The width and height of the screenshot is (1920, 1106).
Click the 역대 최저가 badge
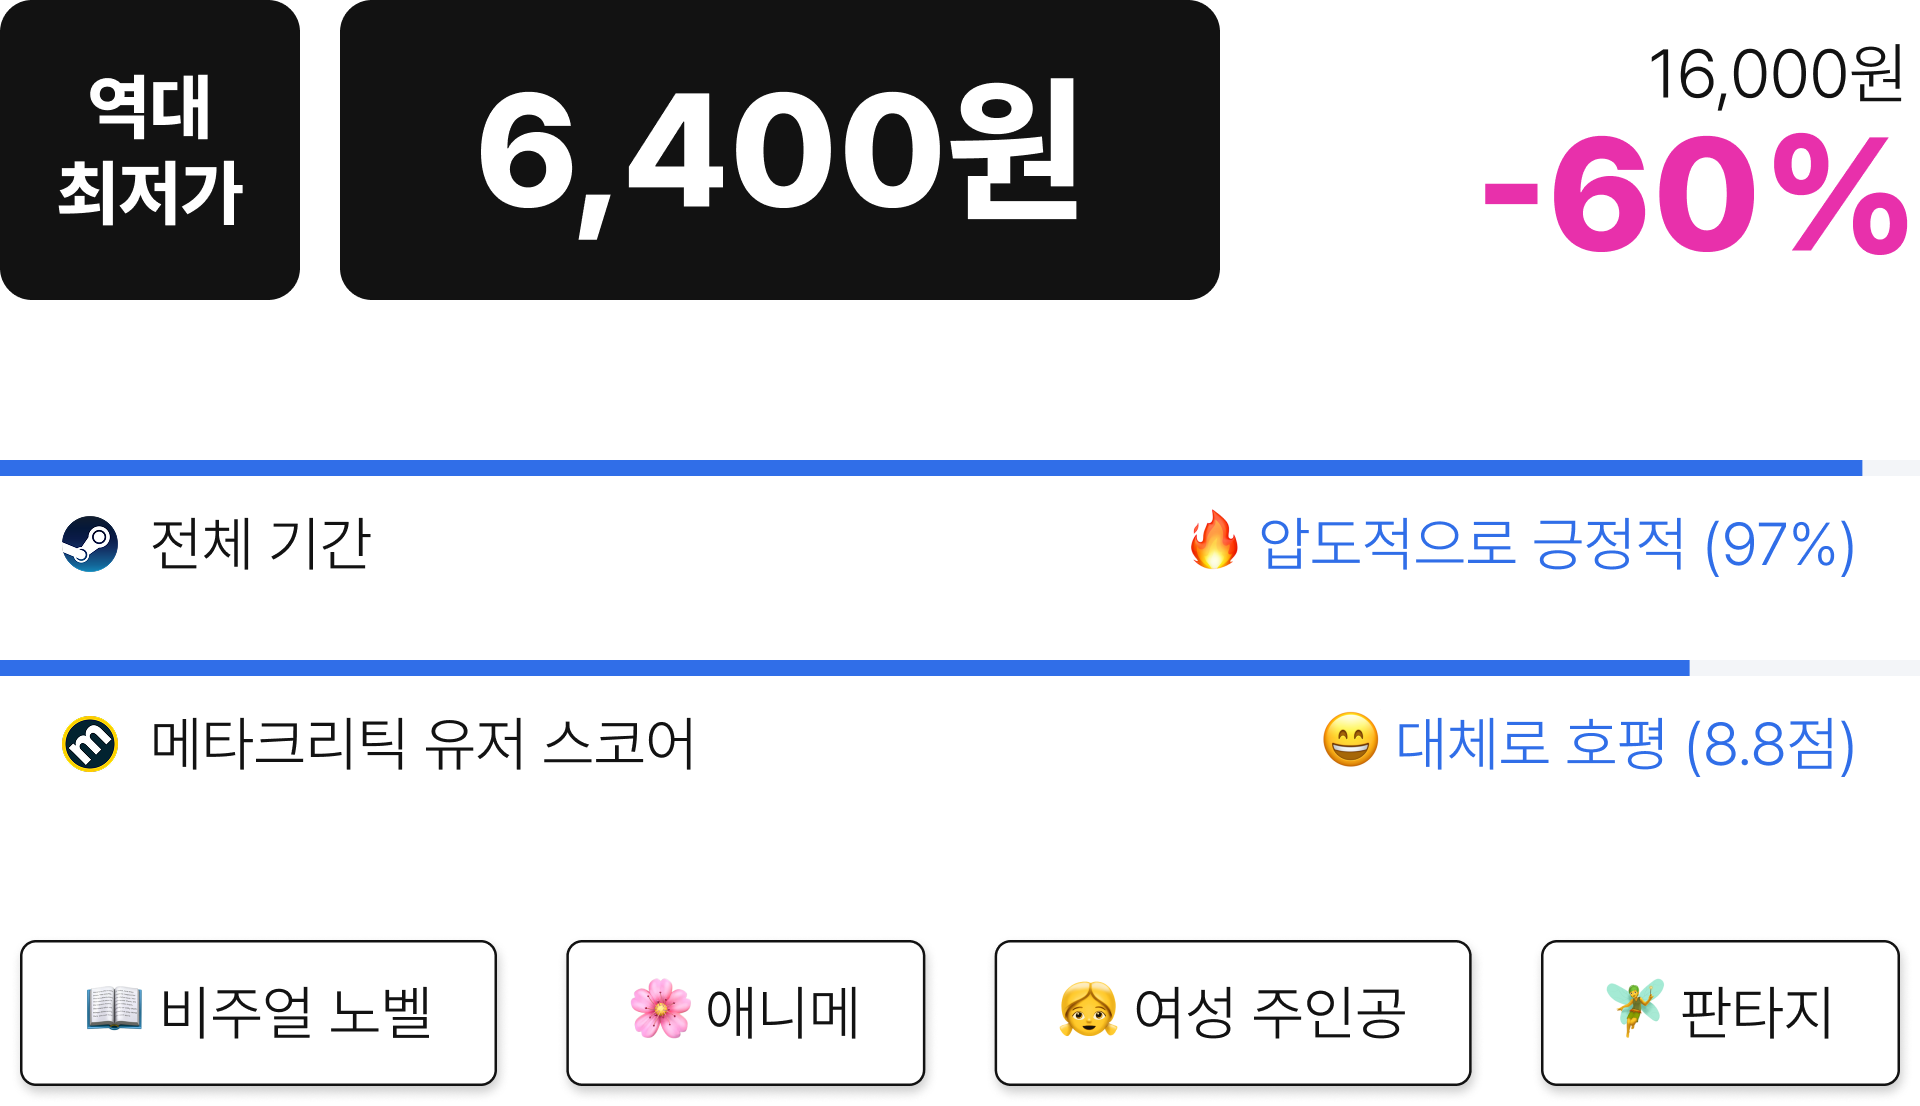150,150
